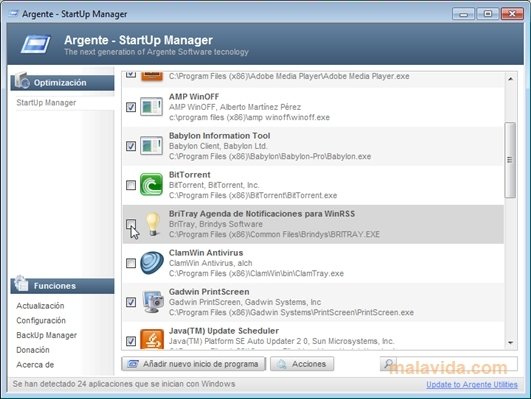The height and width of the screenshot is (399, 531).
Task: Click the Optimización section icon
Action: point(22,80)
